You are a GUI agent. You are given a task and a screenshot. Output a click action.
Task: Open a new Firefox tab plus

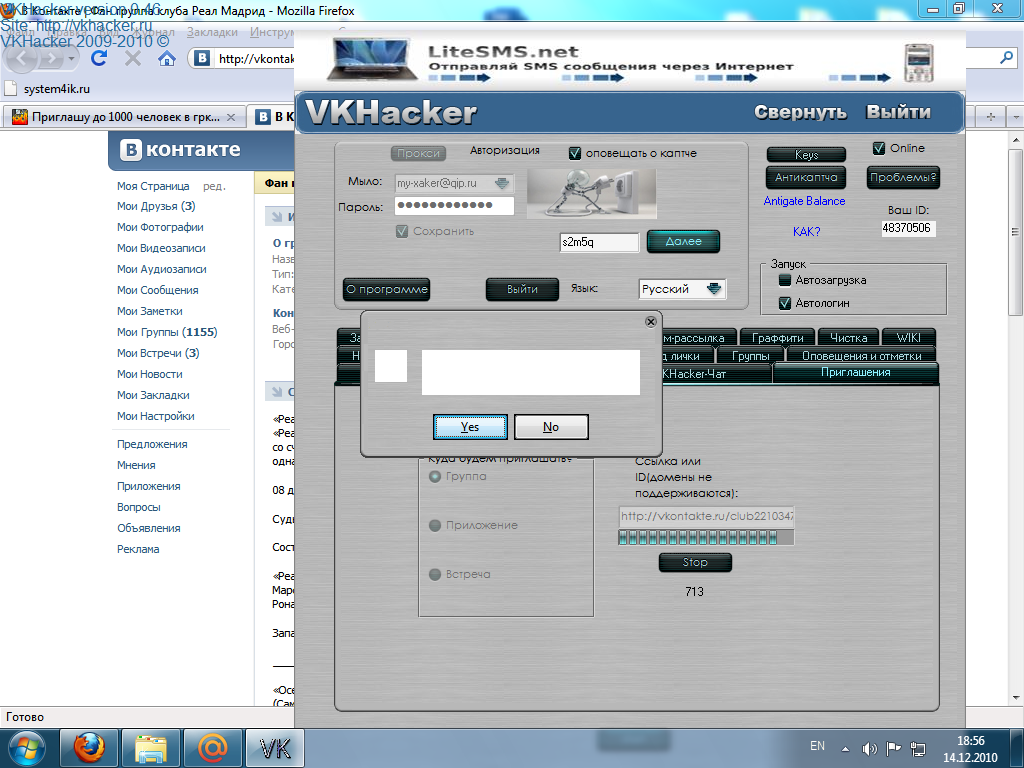coord(991,117)
